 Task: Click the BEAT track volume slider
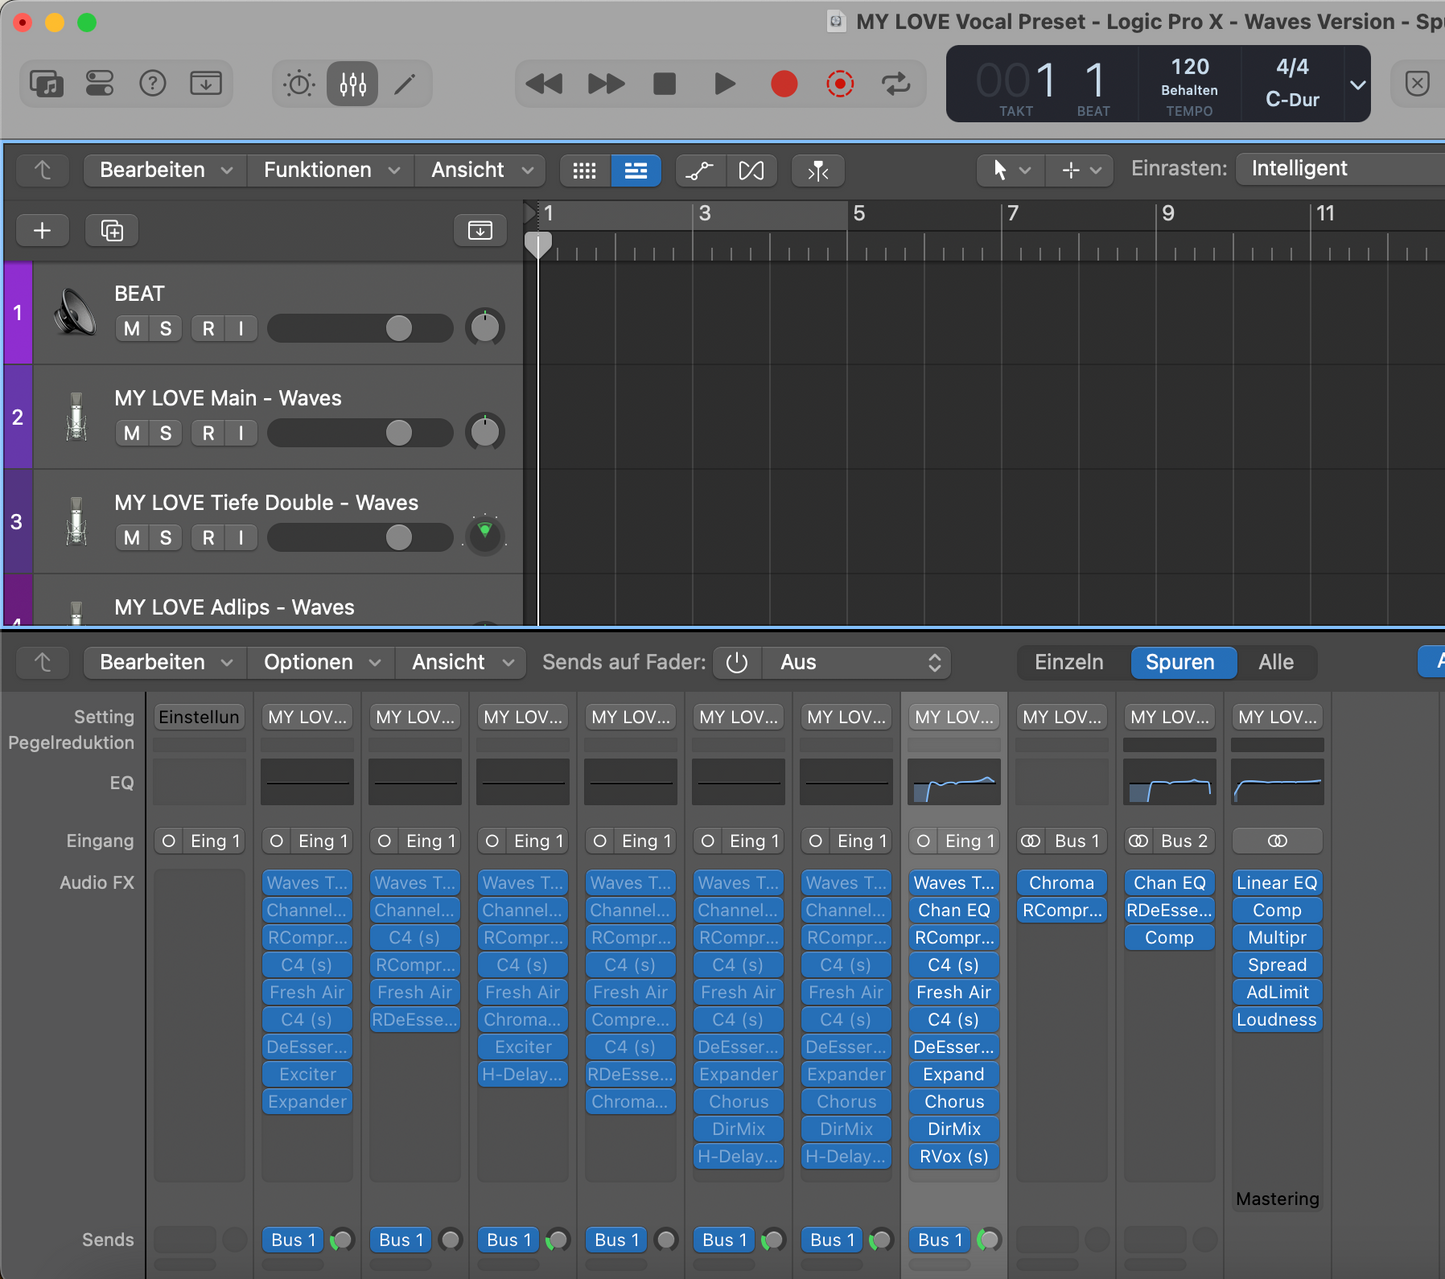[x=360, y=328]
